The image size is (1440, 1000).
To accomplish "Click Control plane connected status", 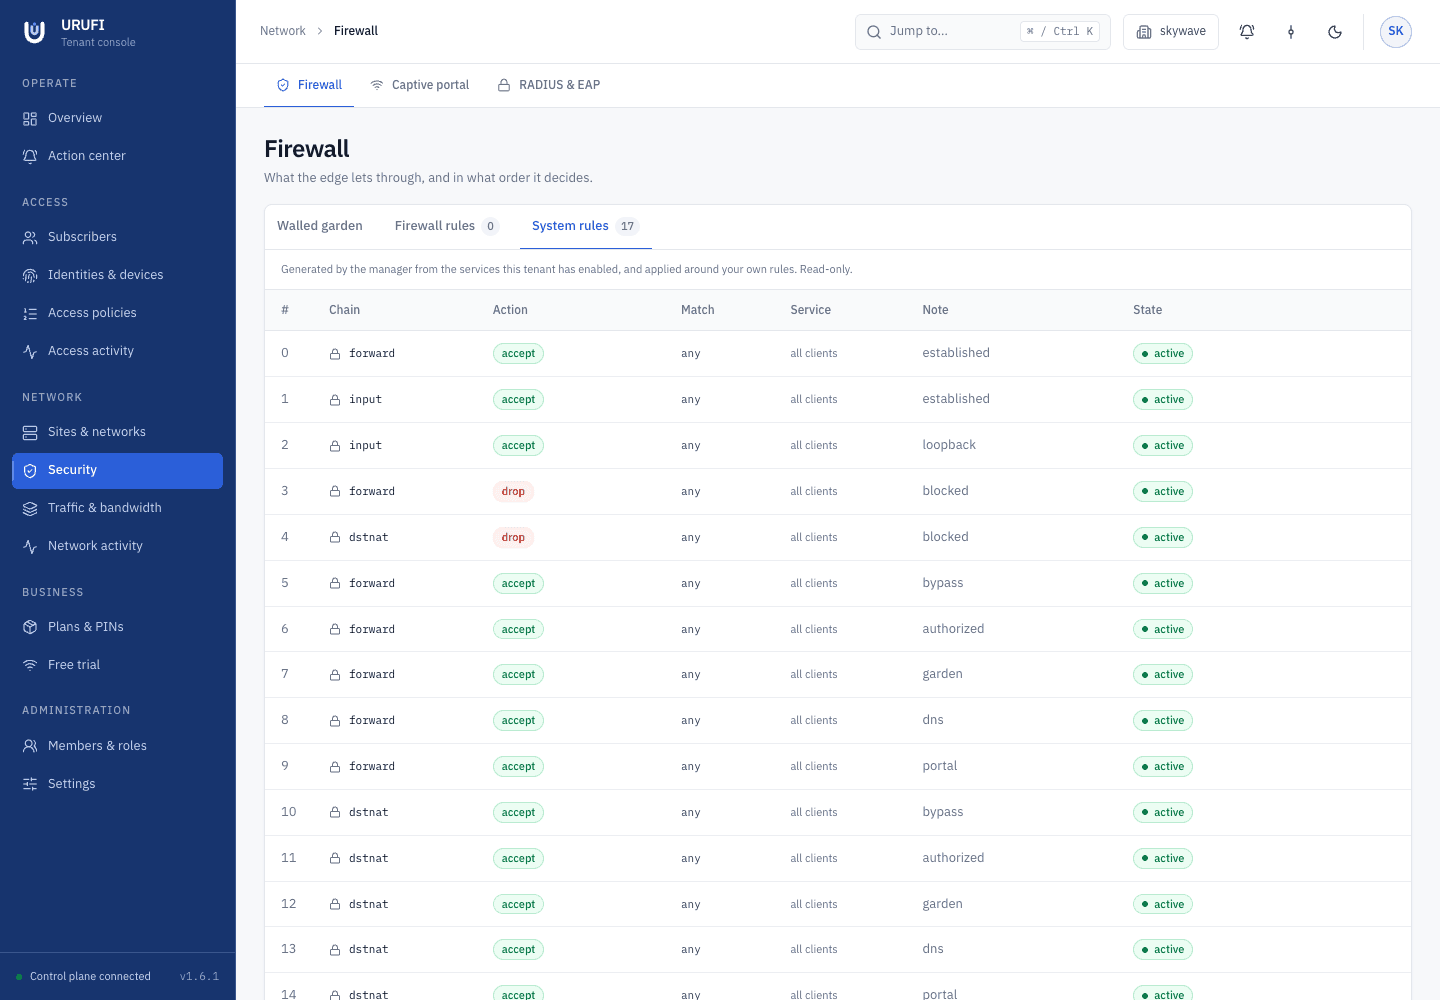I will tap(83, 977).
